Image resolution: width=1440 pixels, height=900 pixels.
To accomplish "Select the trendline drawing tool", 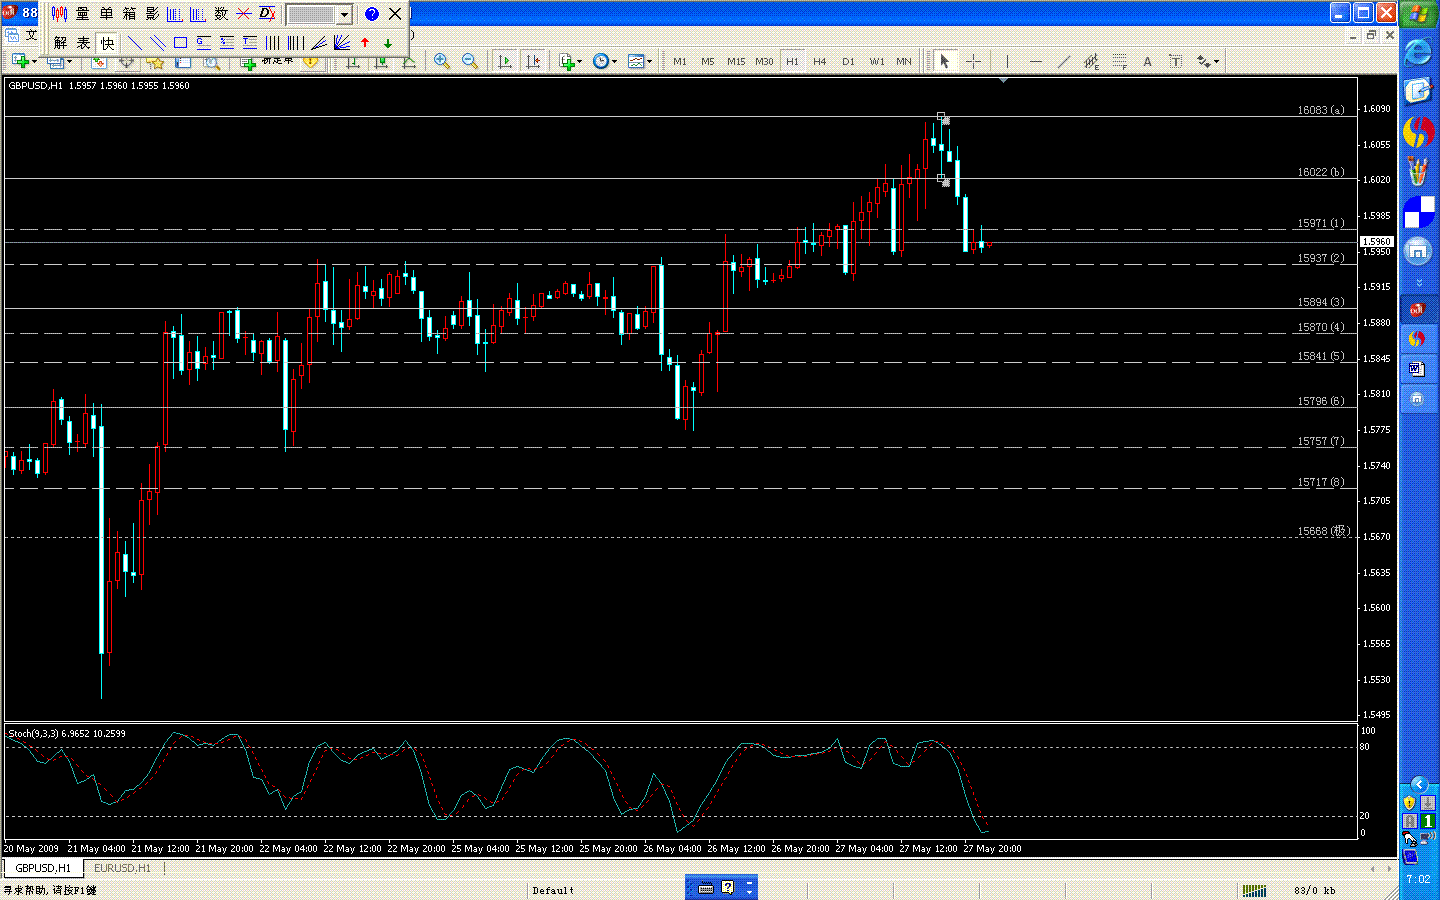I will (x=1063, y=61).
